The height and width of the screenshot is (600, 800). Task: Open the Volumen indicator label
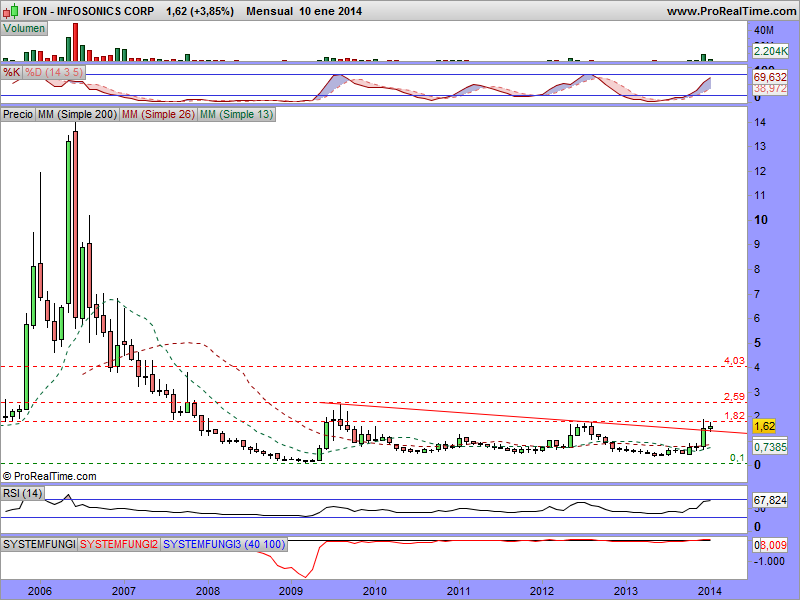[24, 29]
